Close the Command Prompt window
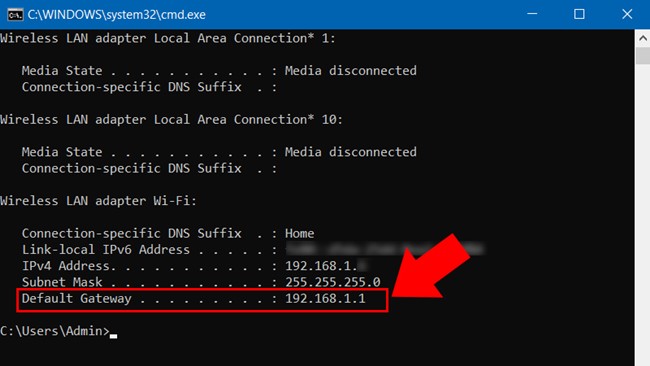Screen dimensions: 650x366 coord(627,14)
